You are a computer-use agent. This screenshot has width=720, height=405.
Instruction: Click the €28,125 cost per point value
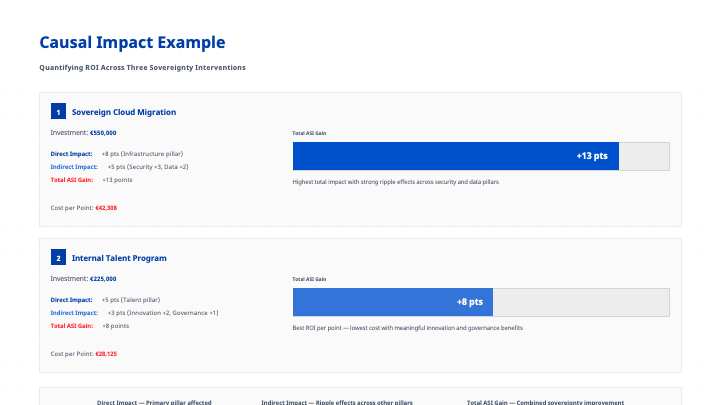coord(106,353)
